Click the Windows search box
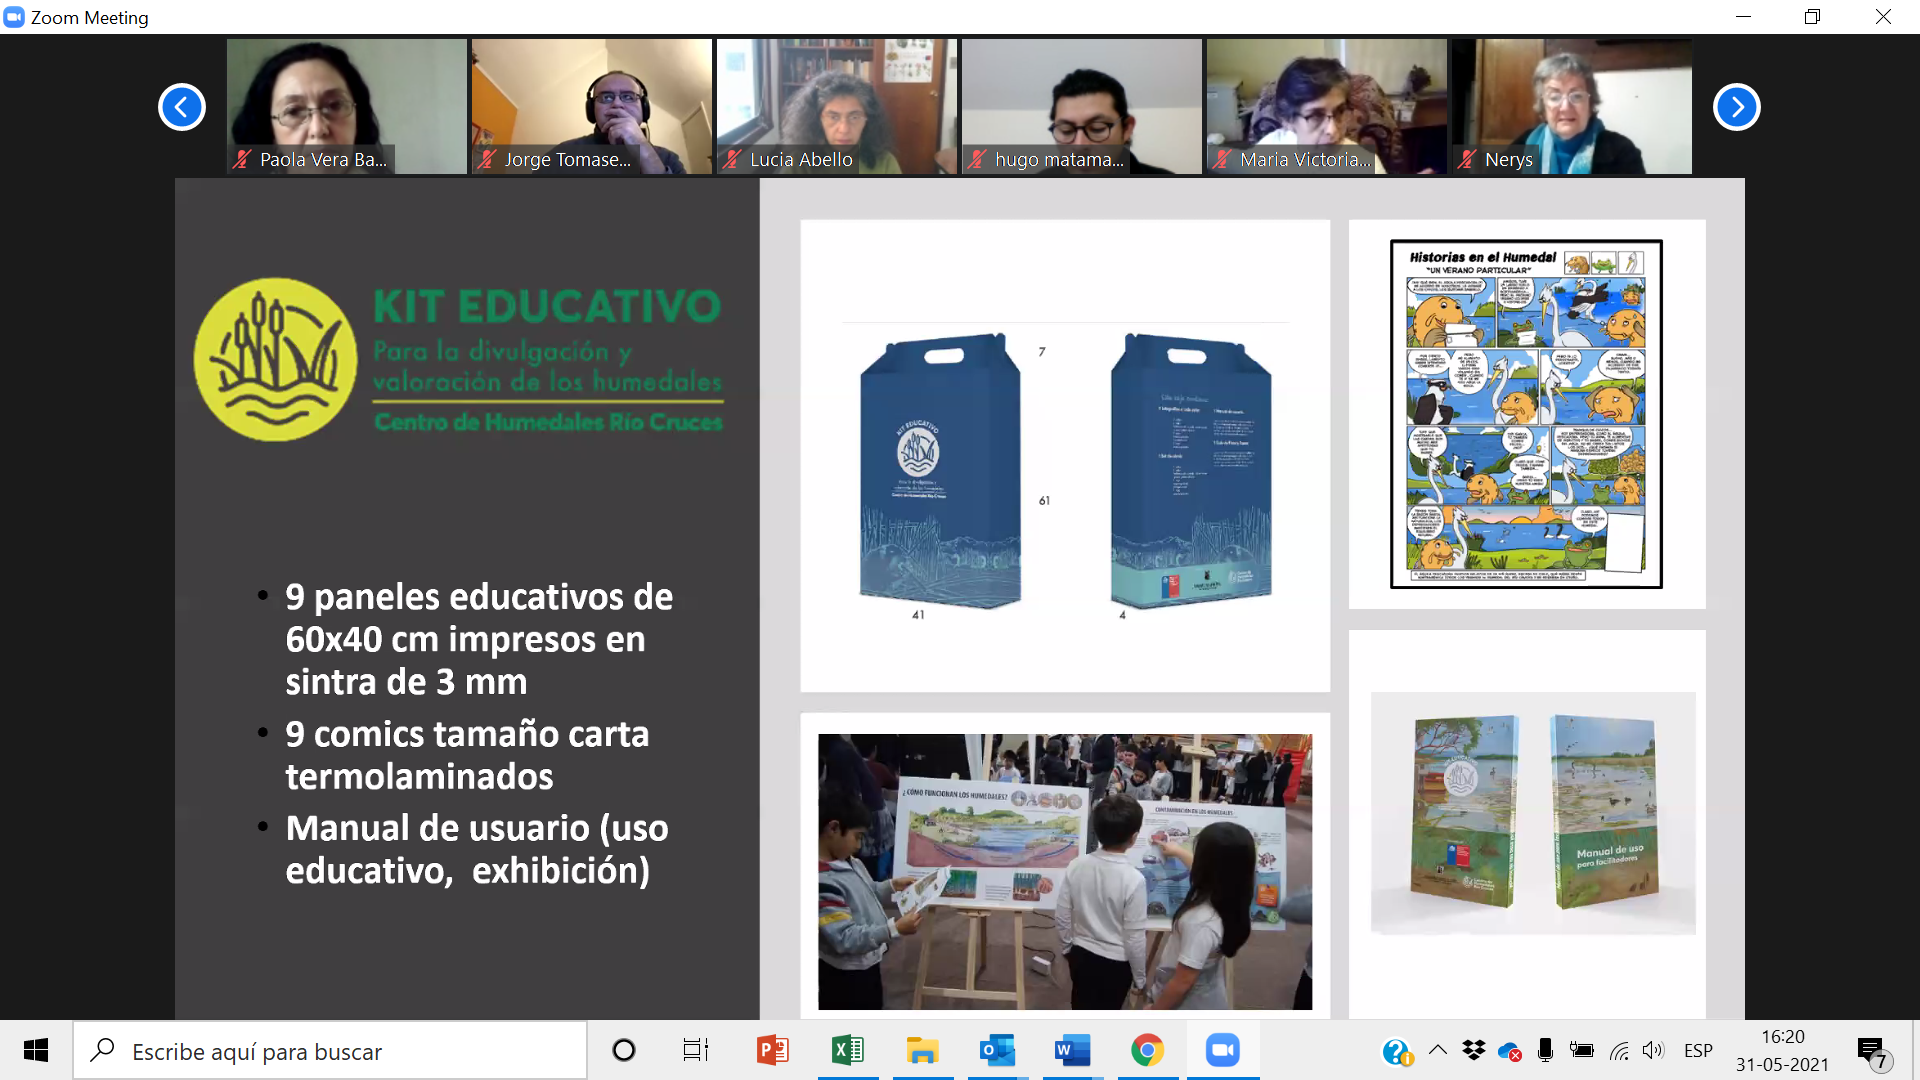 tap(330, 1050)
